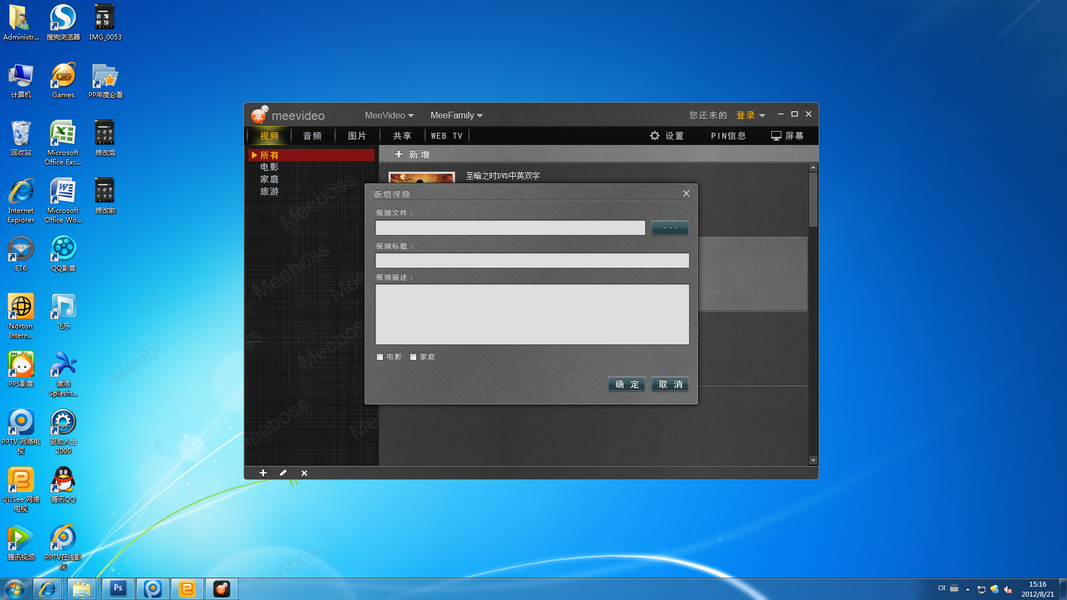This screenshot has width=1067, height=600.
Task: Select the IMG_0053 desktop file
Action: tap(105, 22)
